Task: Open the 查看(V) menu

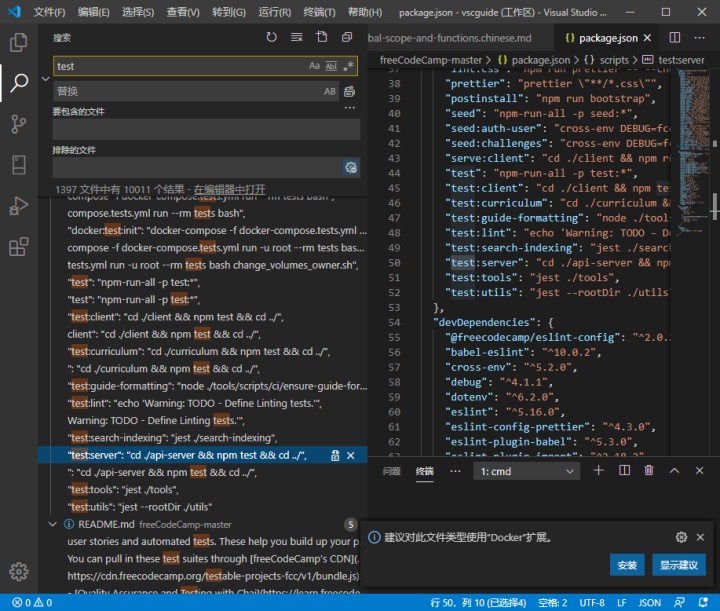Action: coord(183,12)
